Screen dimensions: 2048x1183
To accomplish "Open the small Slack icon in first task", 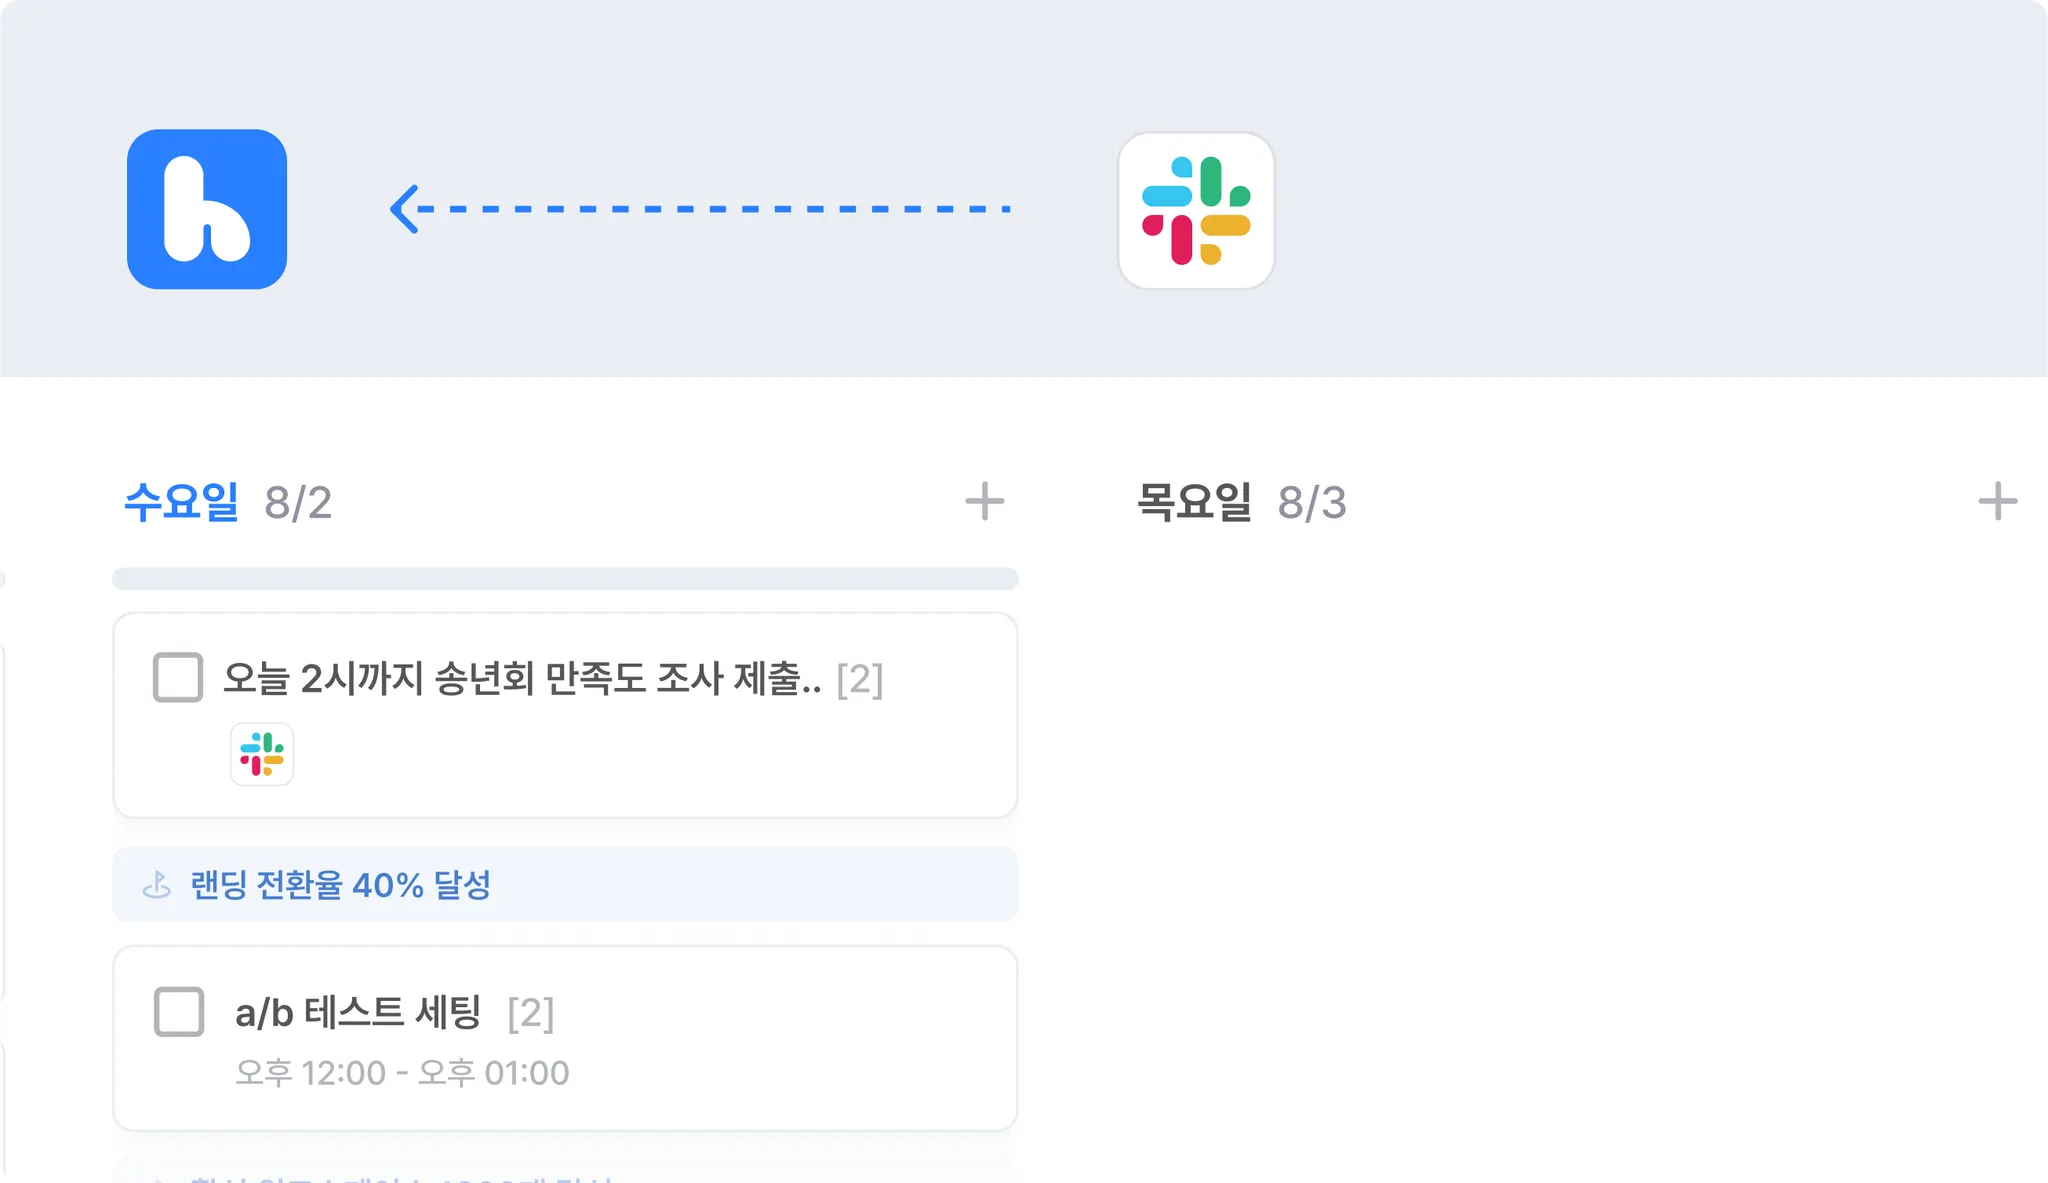I will [262, 754].
